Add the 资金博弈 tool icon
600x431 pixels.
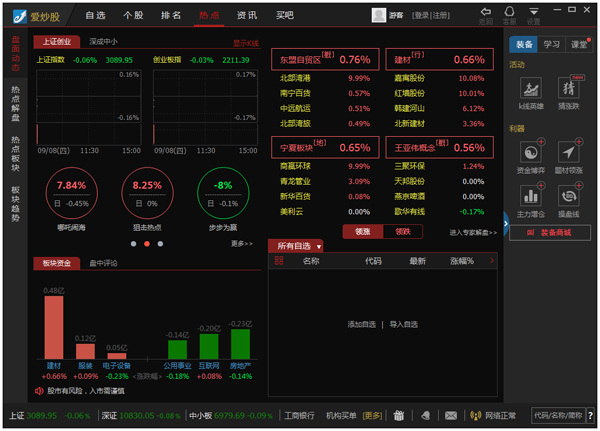coord(531,152)
